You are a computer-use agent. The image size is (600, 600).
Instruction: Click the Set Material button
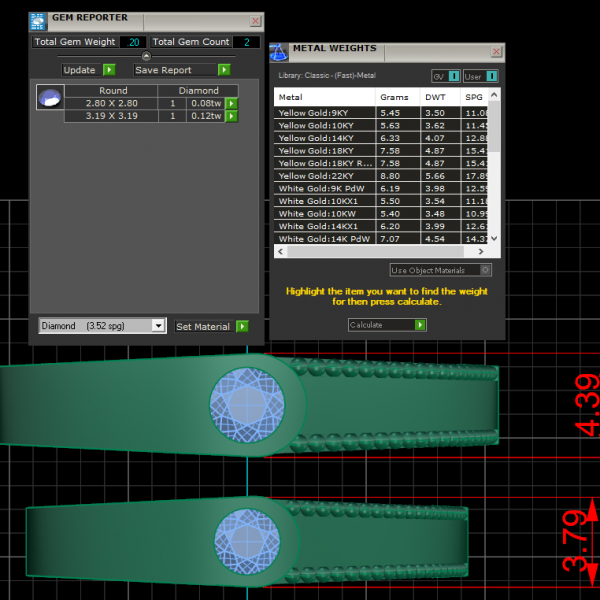click(x=203, y=326)
